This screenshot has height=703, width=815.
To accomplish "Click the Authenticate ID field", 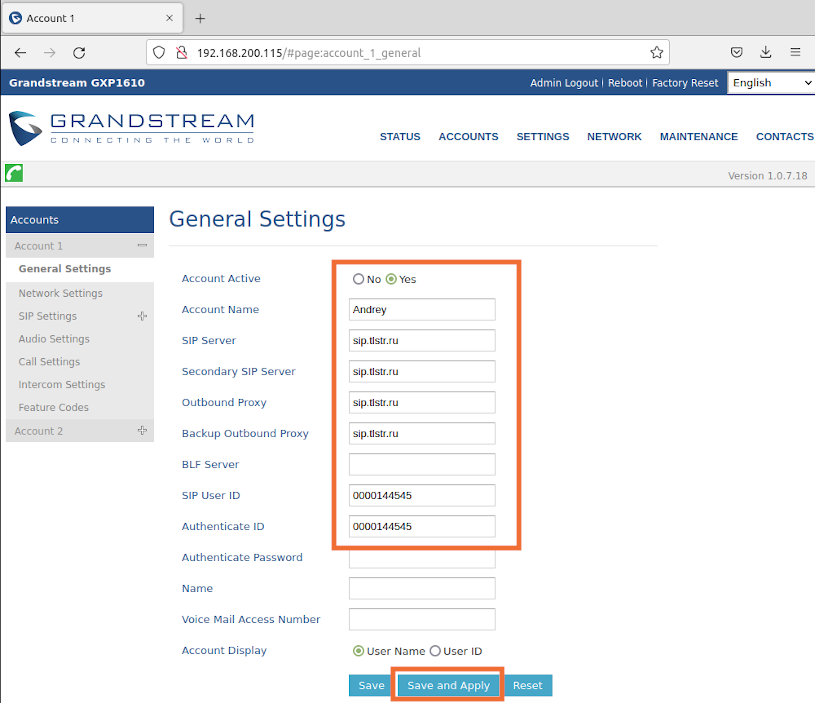I will 422,526.
